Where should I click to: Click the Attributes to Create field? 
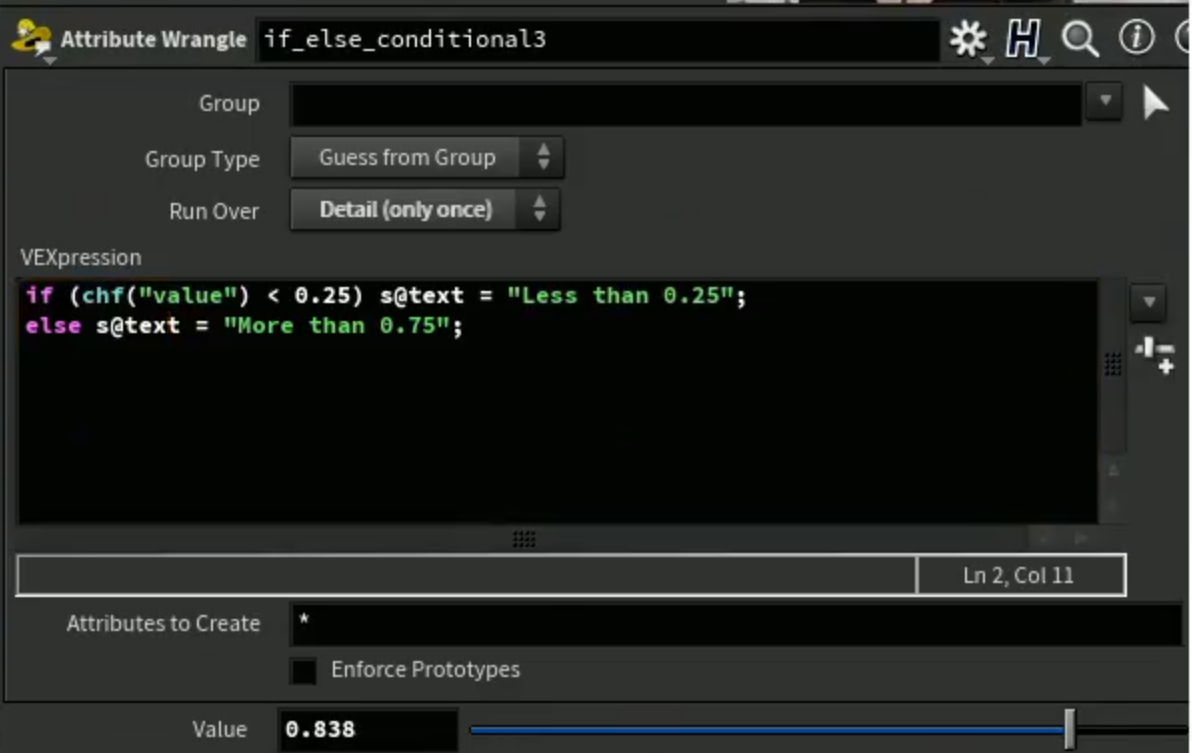[x=736, y=624]
